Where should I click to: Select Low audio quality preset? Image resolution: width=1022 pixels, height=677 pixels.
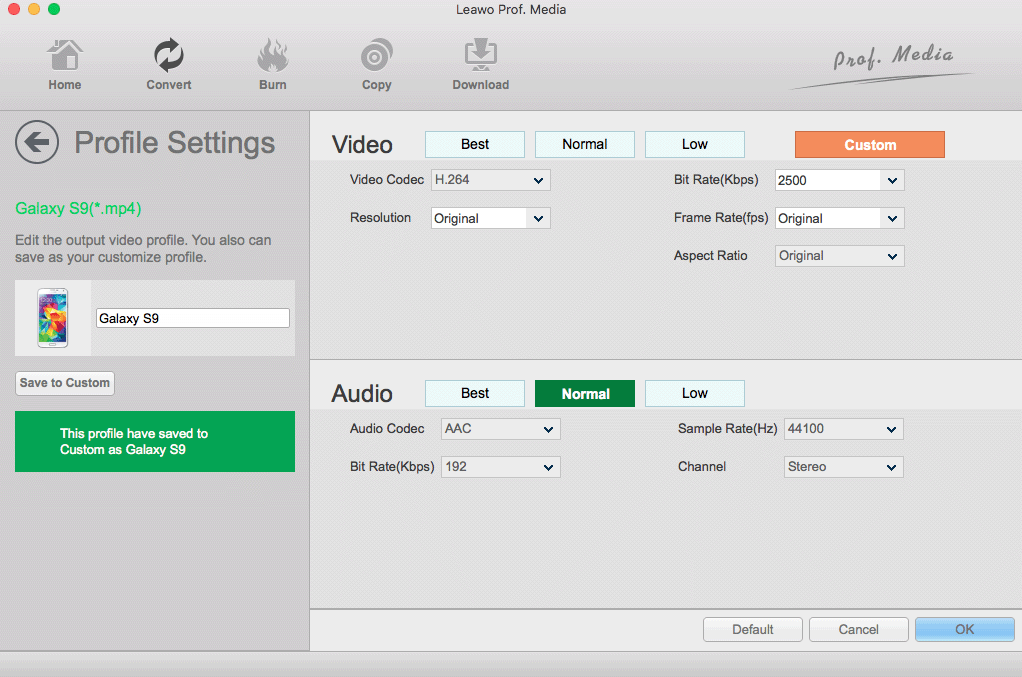[x=695, y=394]
